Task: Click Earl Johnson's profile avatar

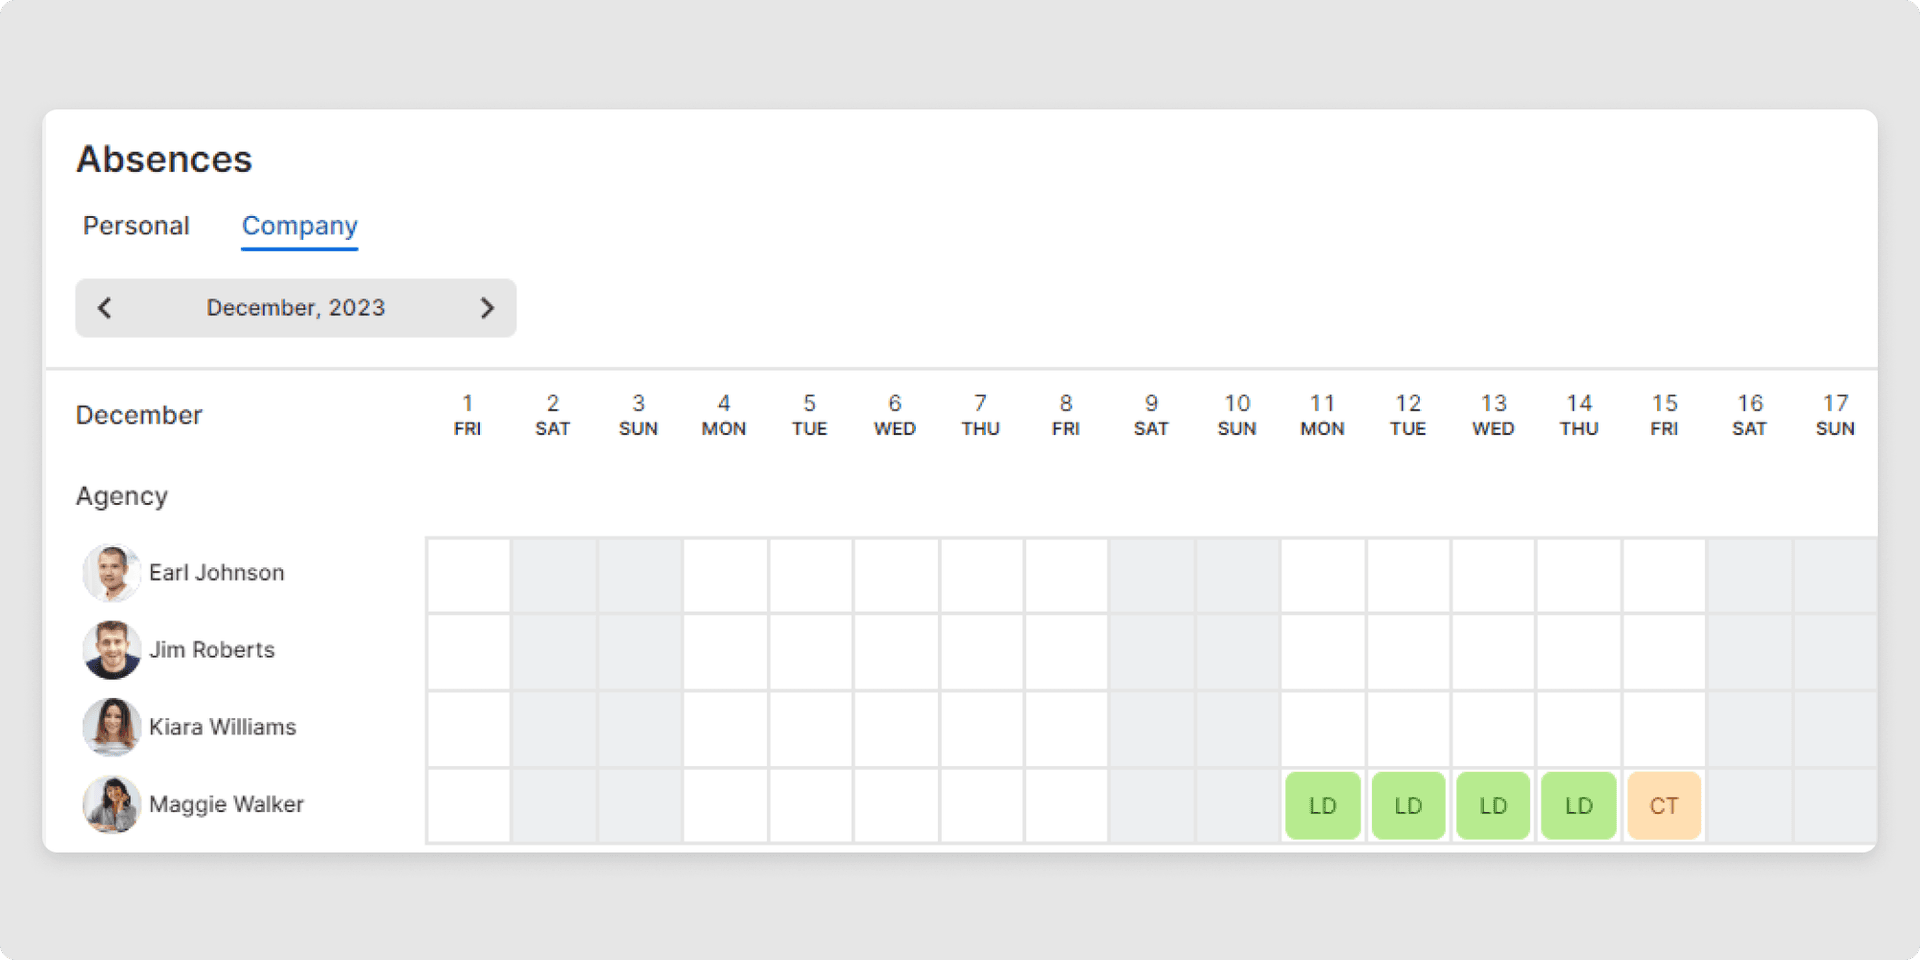Action: pyautogui.click(x=111, y=573)
